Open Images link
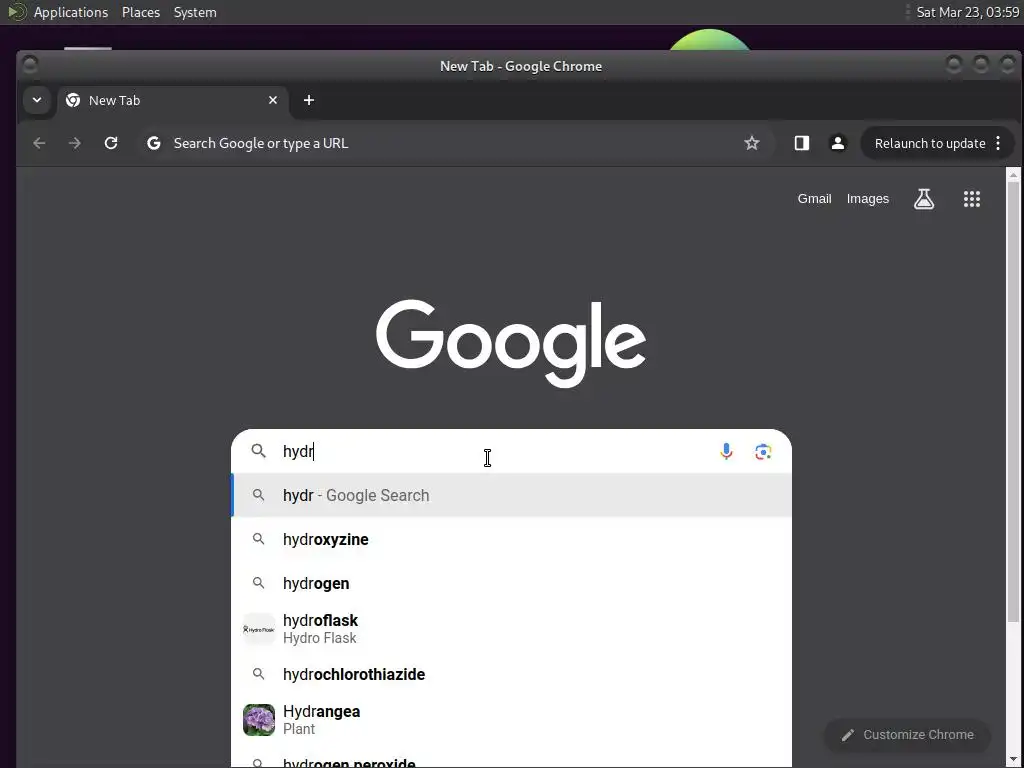 point(867,199)
